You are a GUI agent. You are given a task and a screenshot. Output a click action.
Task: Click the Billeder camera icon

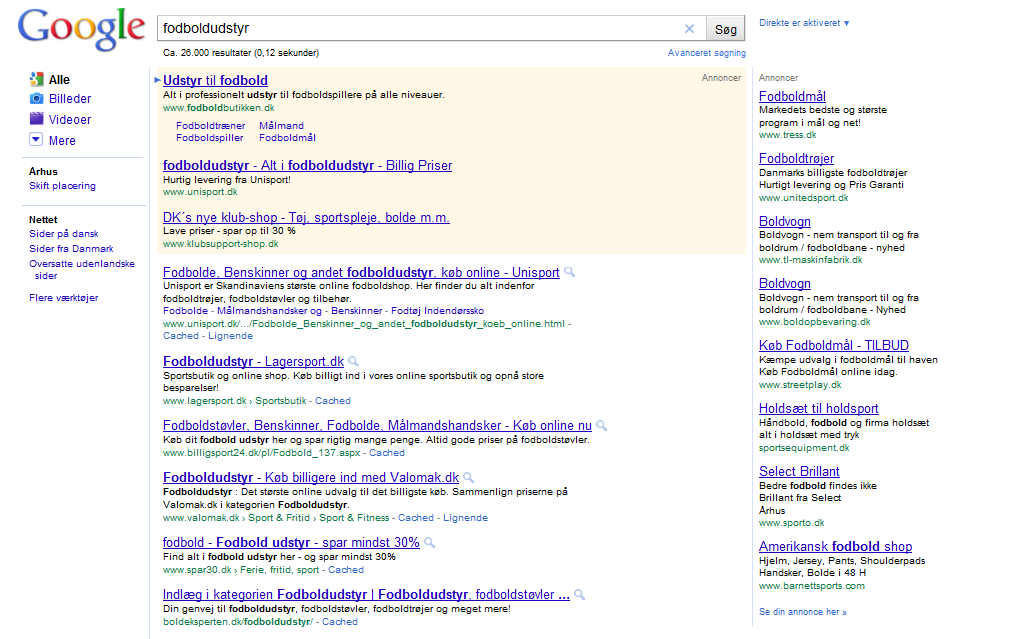tap(36, 98)
